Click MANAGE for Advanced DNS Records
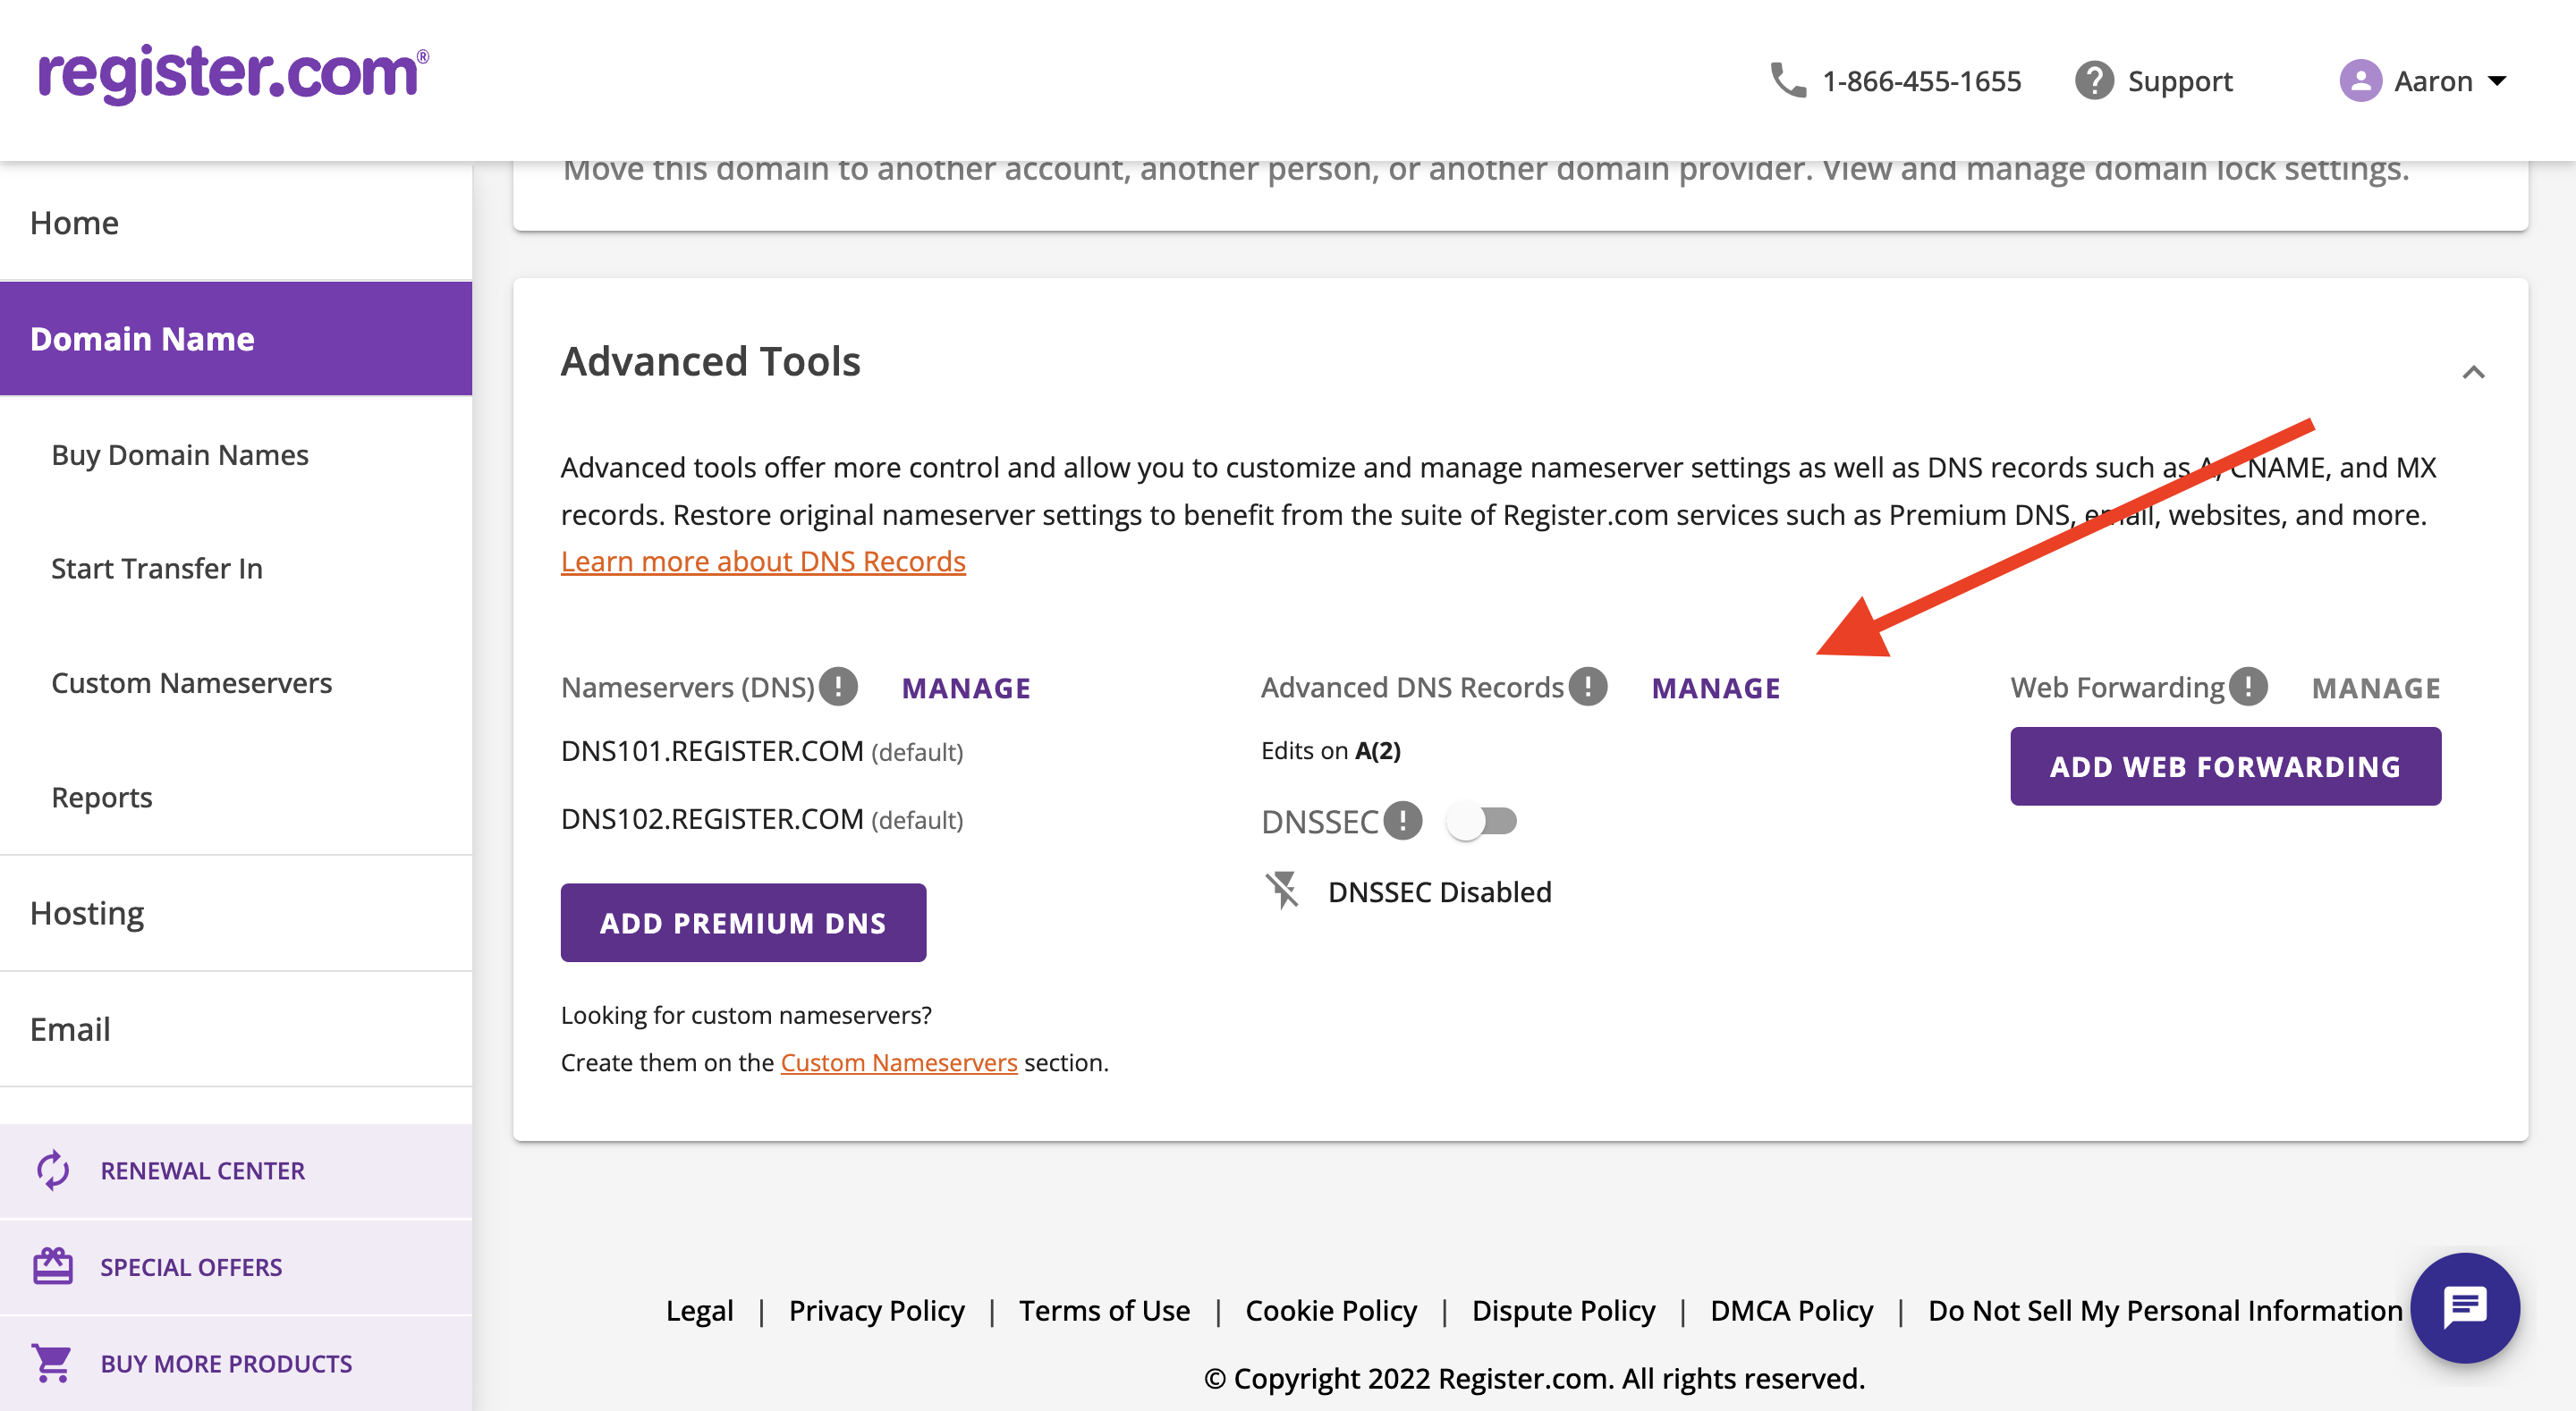This screenshot has width=2576, height=1411. pos(1716,688)
